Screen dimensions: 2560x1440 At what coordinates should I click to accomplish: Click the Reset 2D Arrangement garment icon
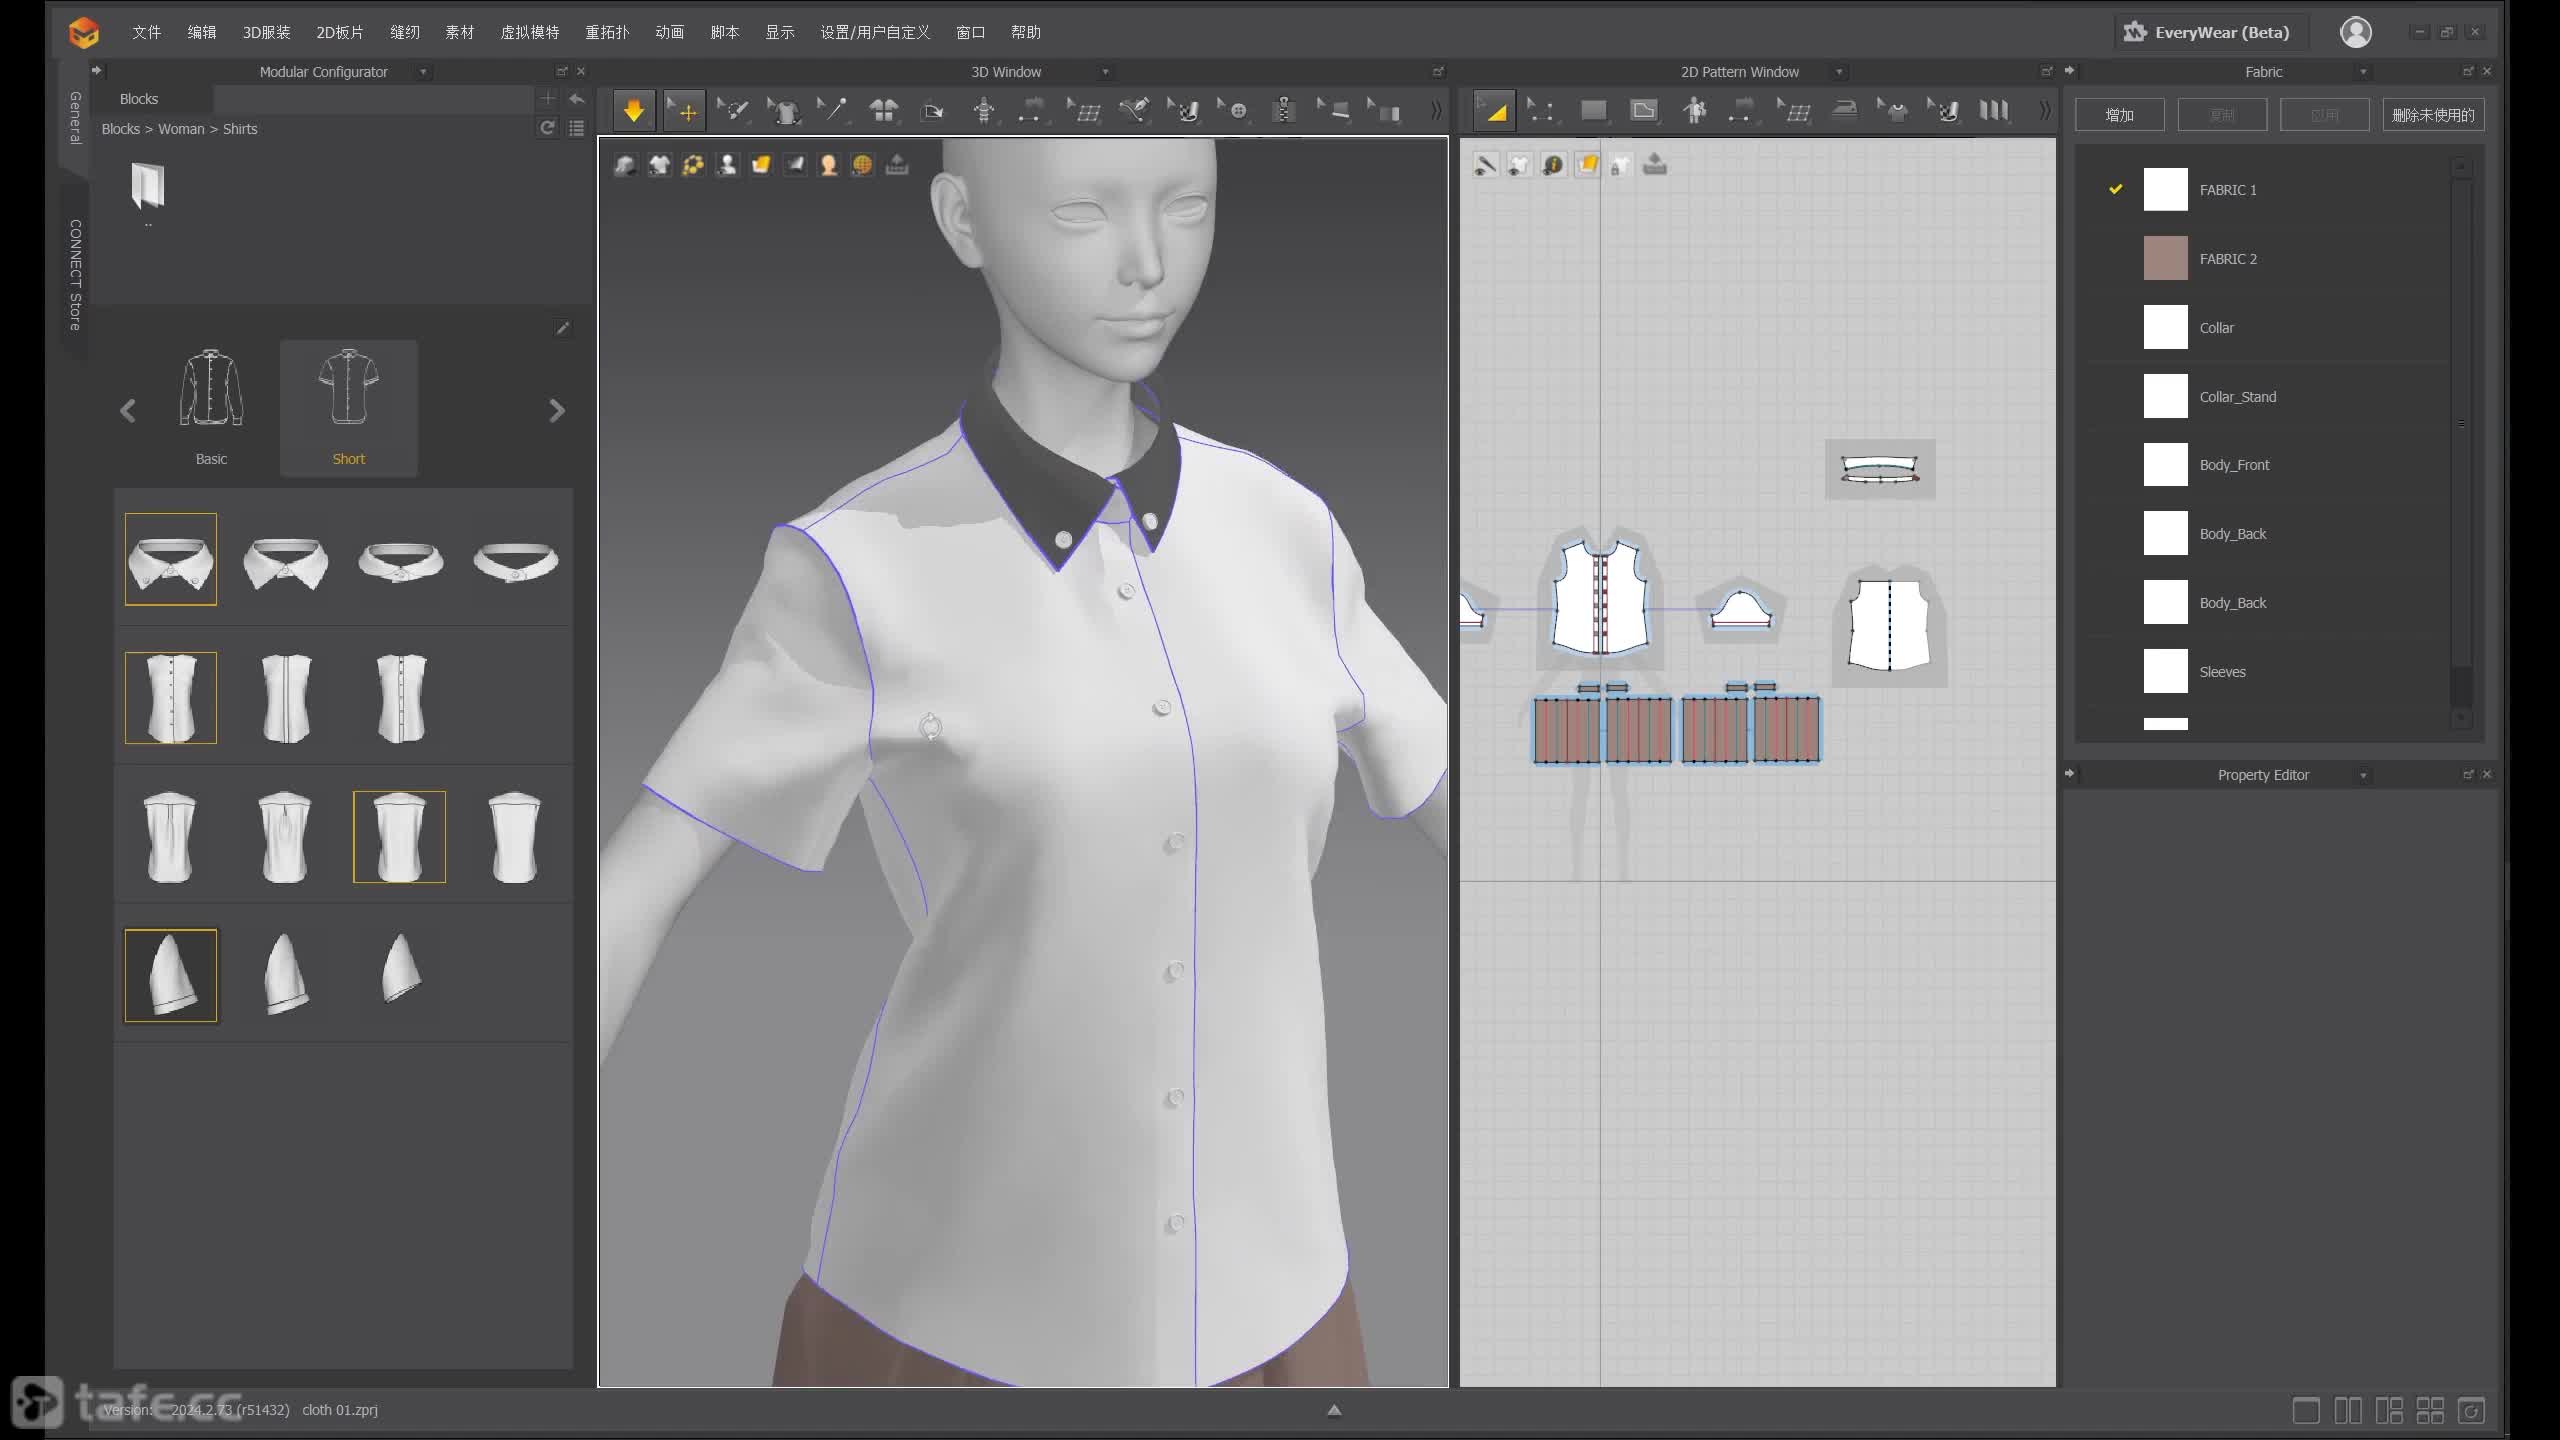click(x=884, y=111)
